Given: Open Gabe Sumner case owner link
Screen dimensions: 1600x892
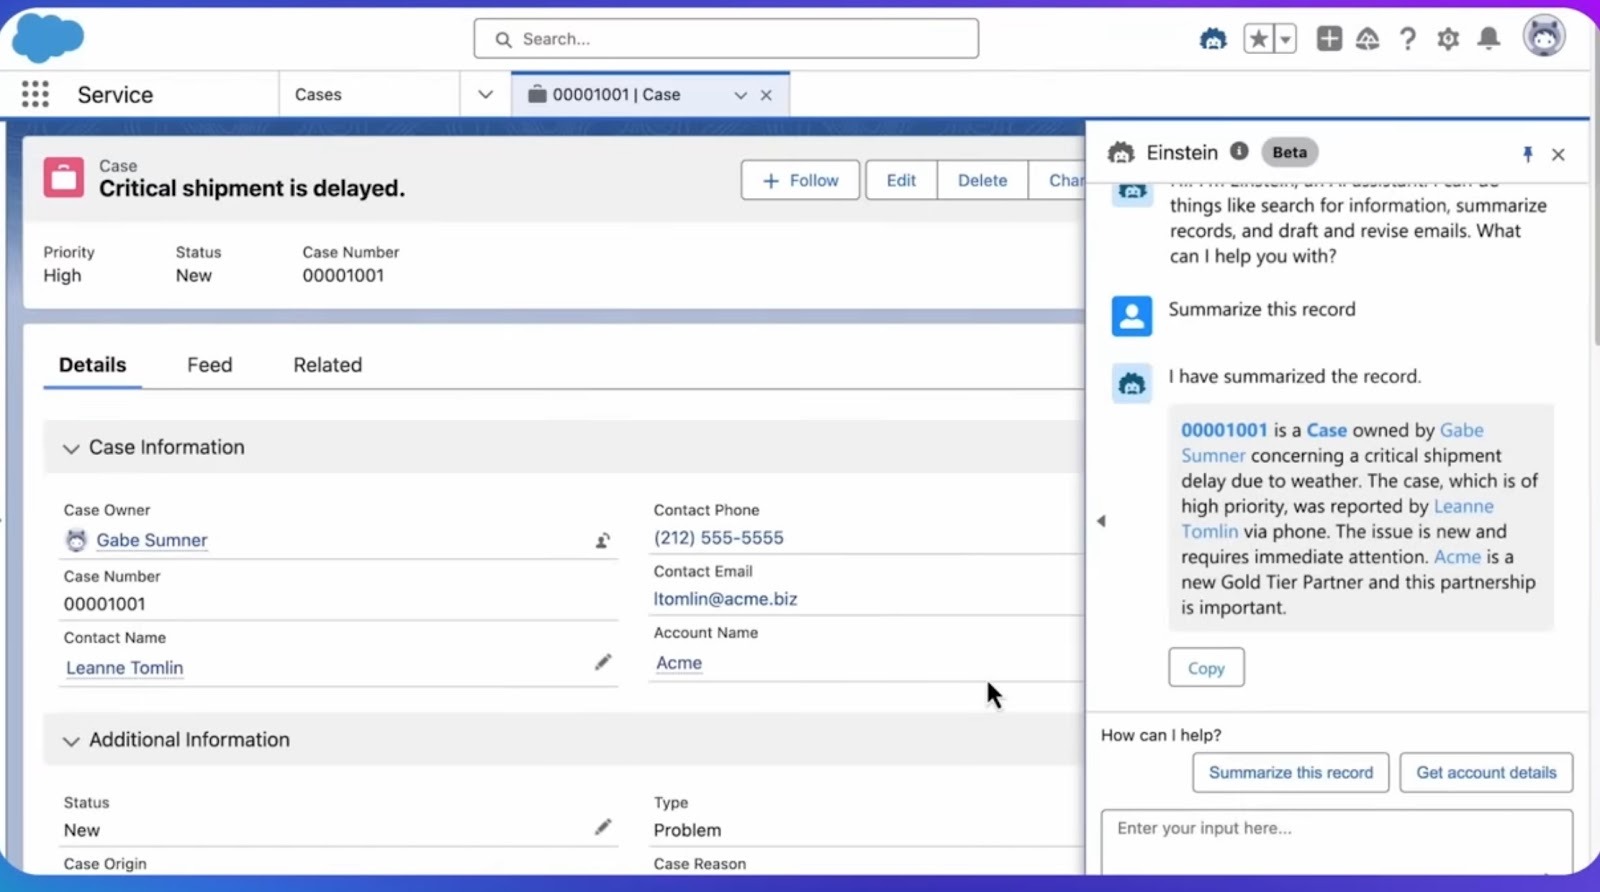Looking at the screenshot, I should [152, 540].
